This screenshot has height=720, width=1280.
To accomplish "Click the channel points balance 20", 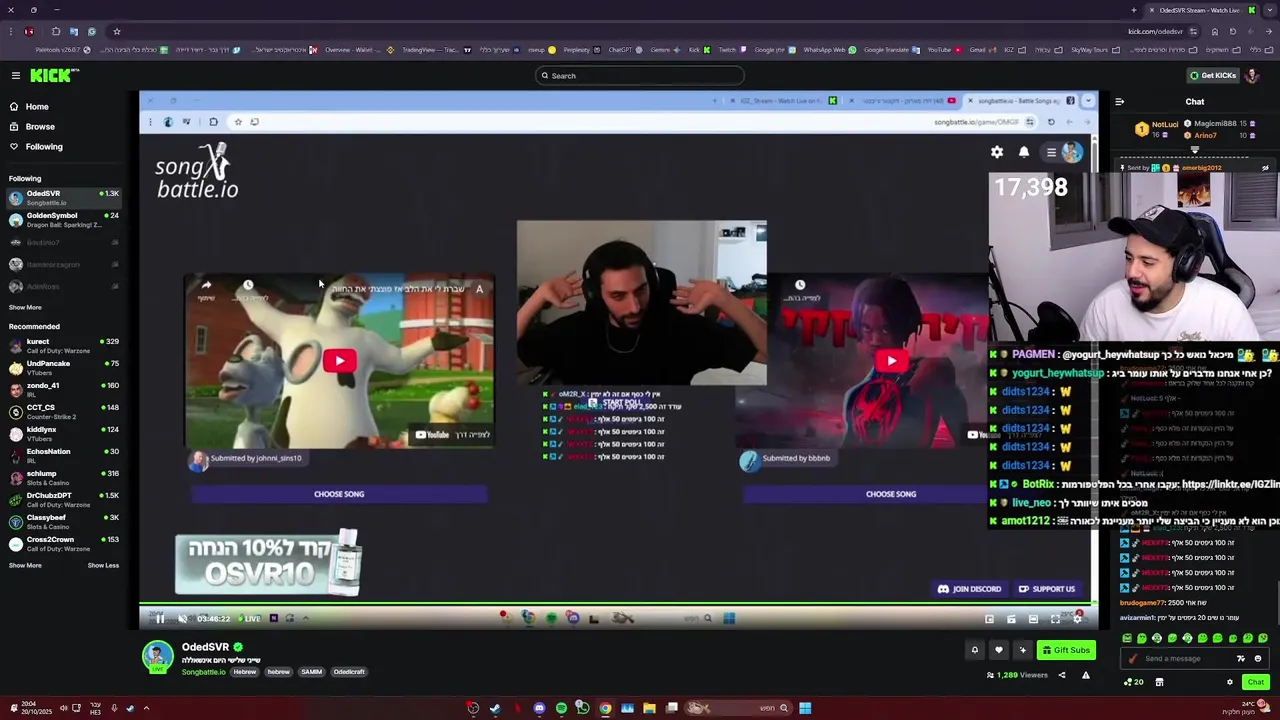I will pos(1134,682).
